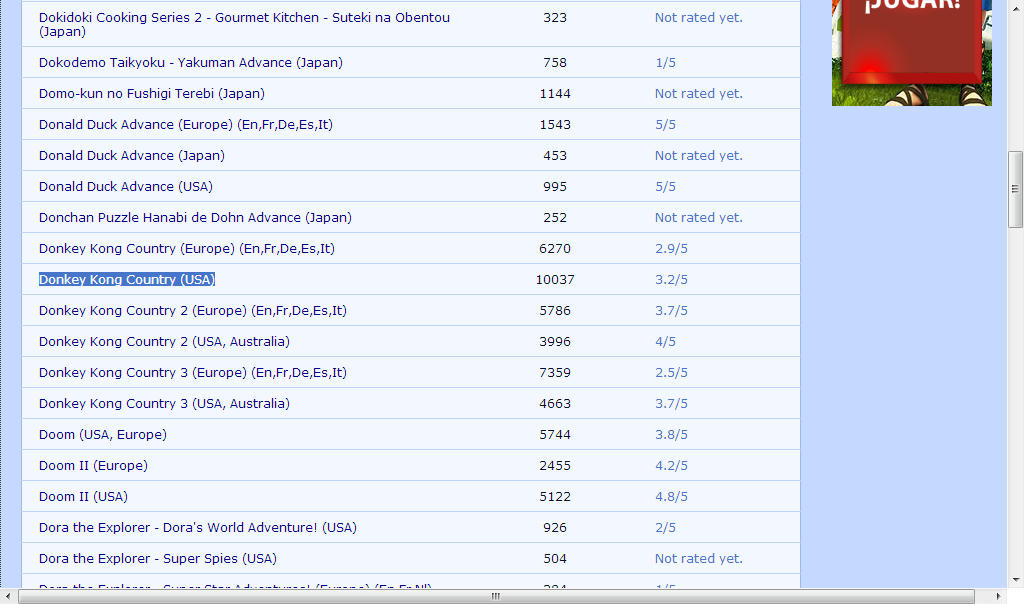Viewport: 1024px width, 604px height.
Task: Click the horizontal scrollbar left arrow
Action: (8, 596)
